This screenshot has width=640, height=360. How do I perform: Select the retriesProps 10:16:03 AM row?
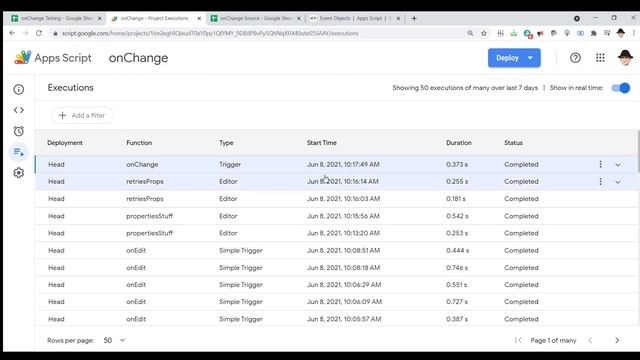(336, 199)
